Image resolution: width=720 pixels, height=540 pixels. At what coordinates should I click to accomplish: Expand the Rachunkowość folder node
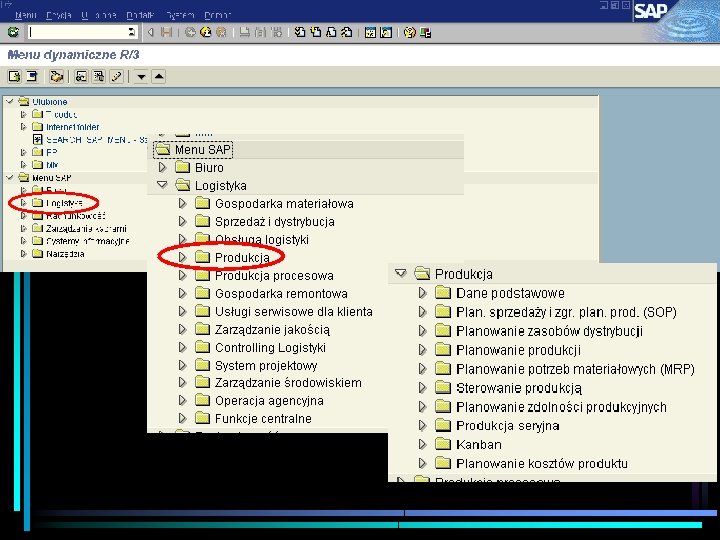pos(23,215)
